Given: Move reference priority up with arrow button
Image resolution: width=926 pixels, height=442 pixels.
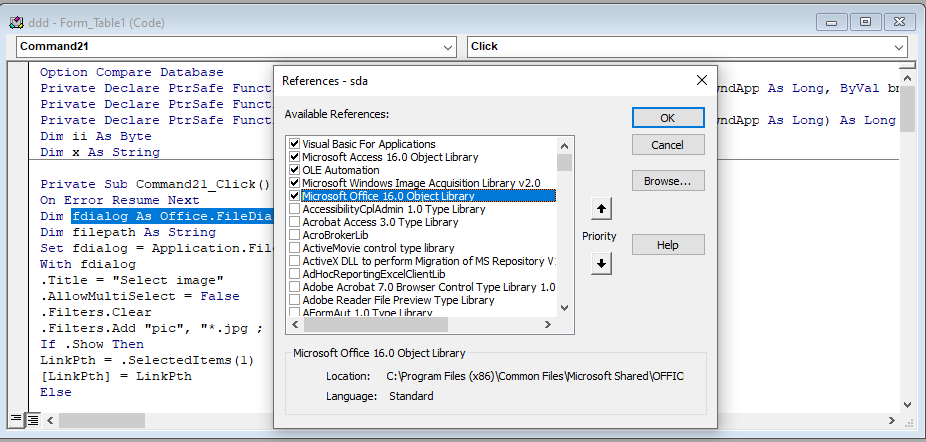Looking at the screenshot, I should click(x=601, y=209).
